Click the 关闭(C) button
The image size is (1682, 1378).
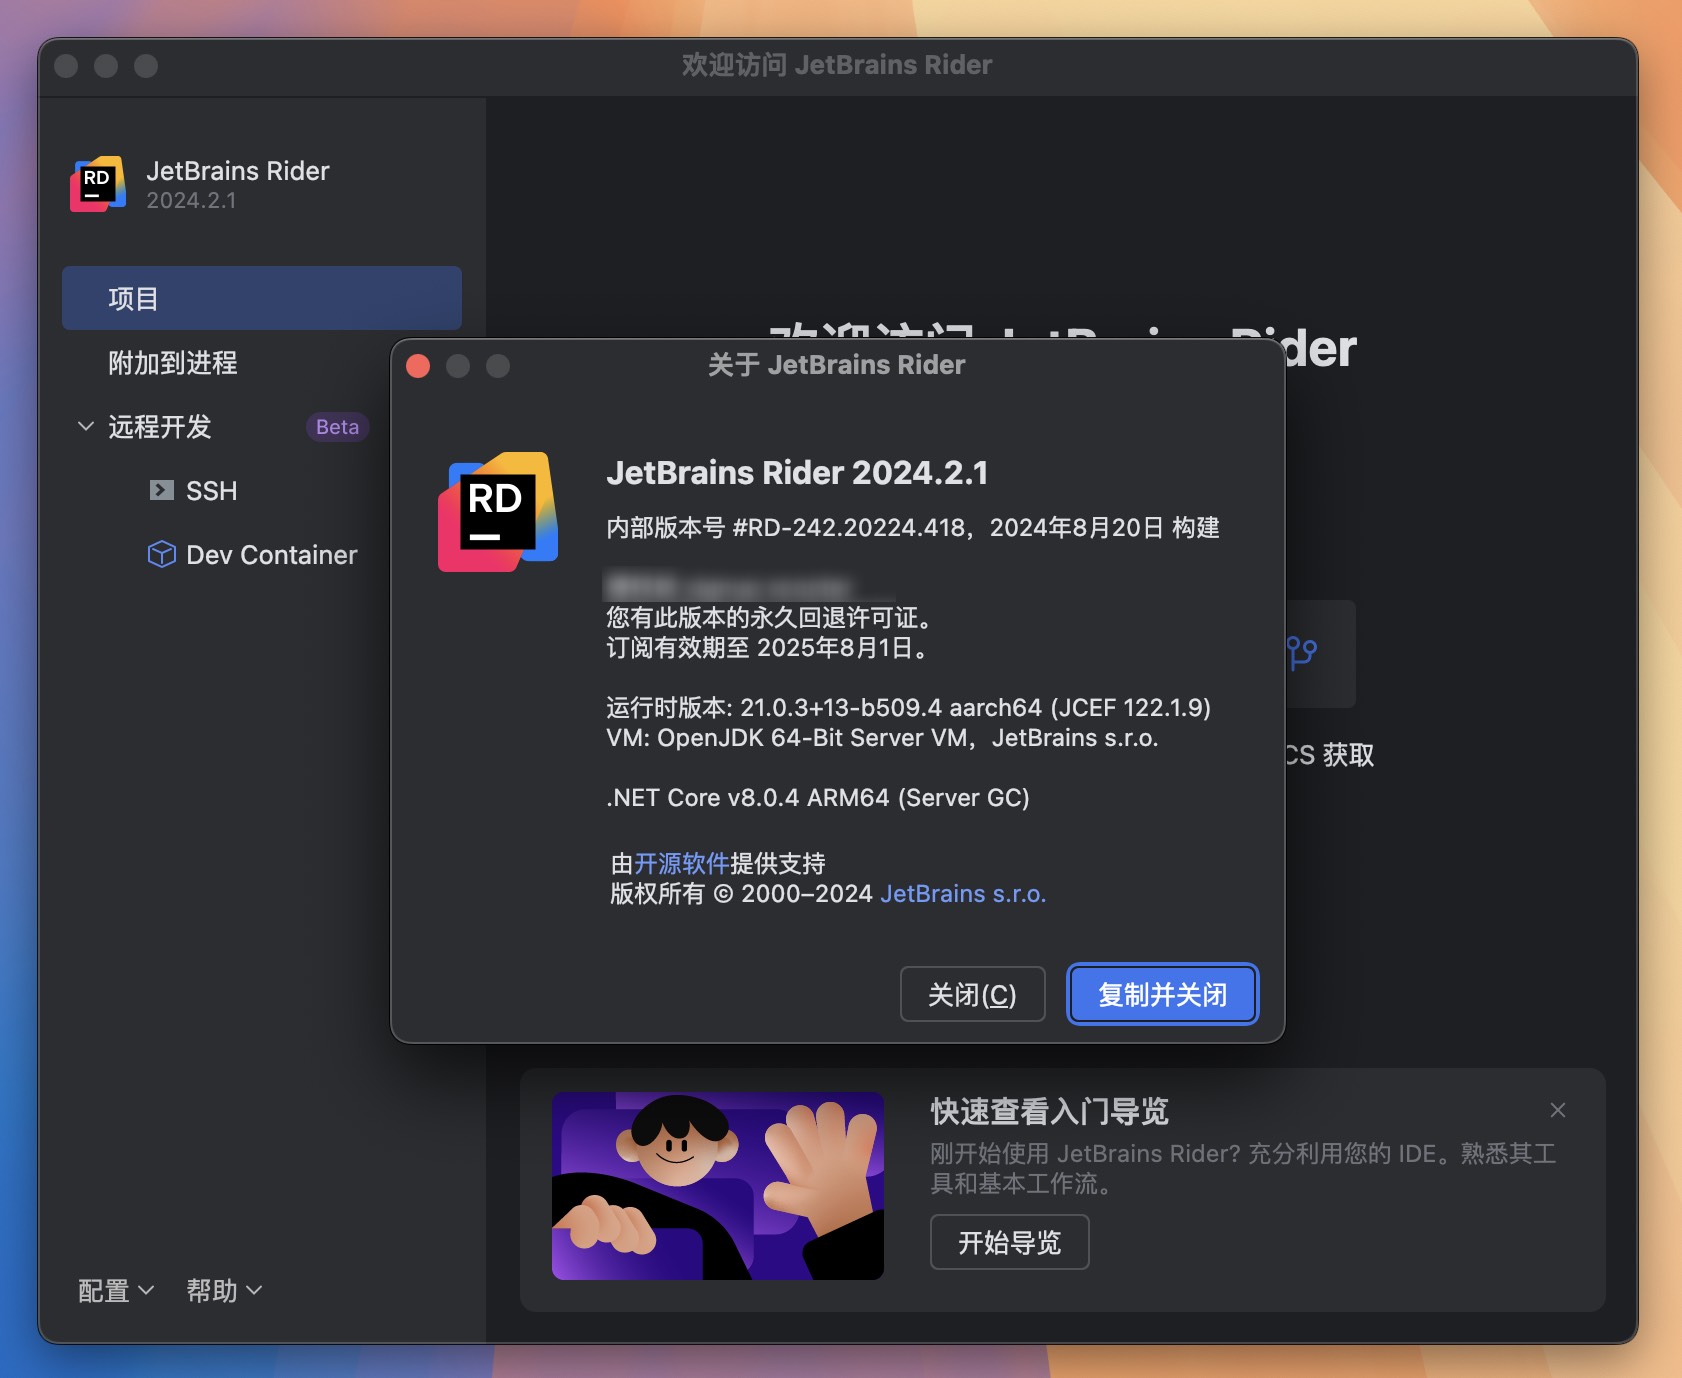(x=972, y=994)
